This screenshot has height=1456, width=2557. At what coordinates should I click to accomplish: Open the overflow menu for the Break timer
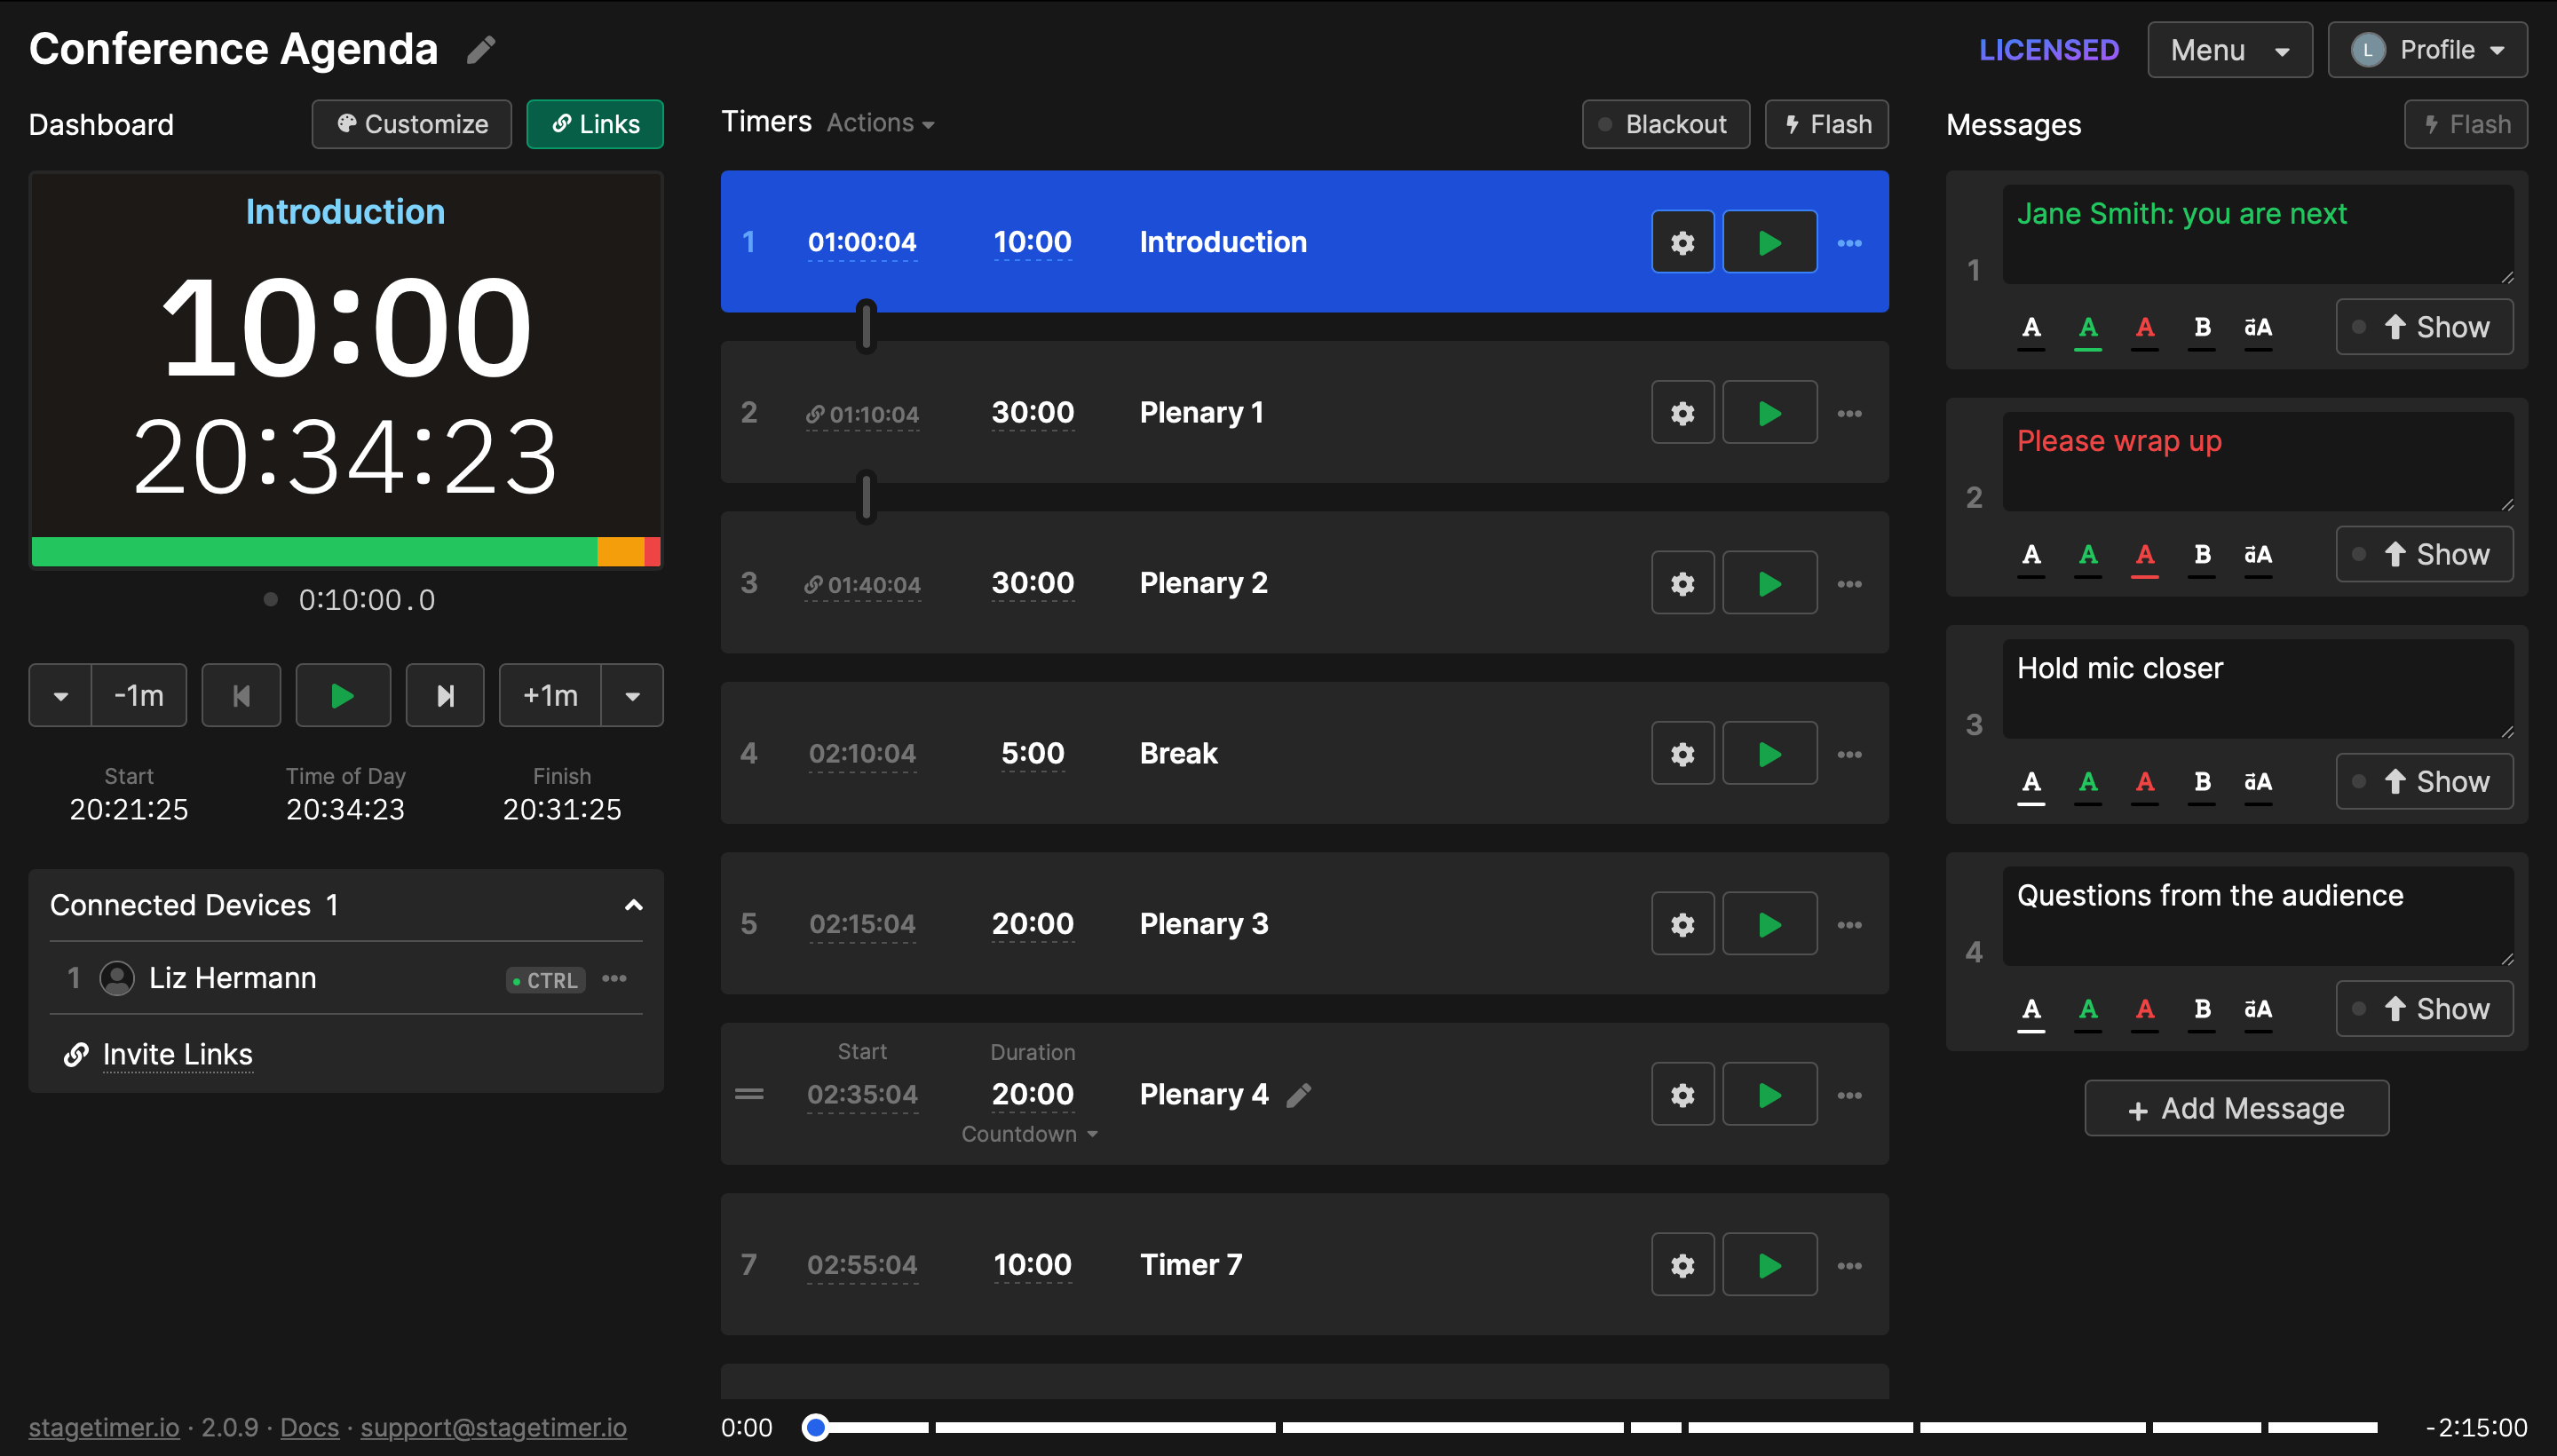(1849, 753)
